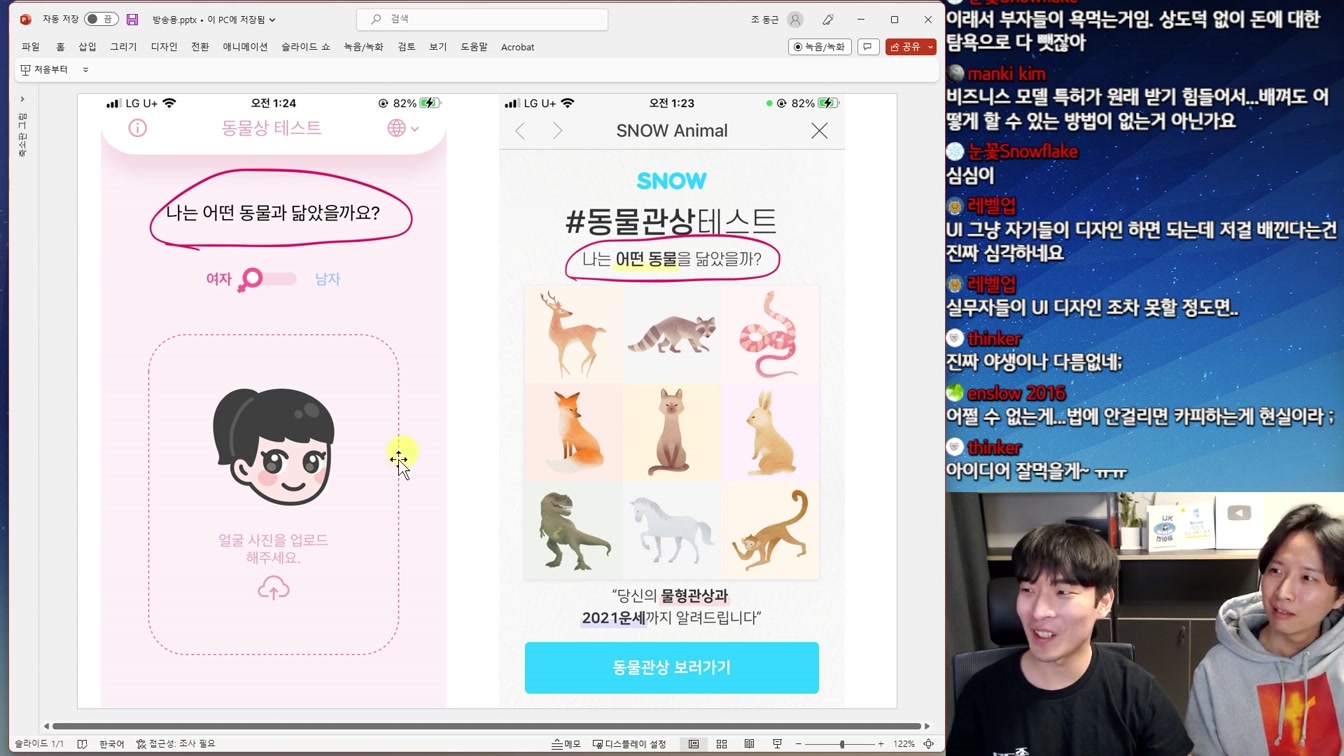The image size is (1344, 756).
Task: Click the monkey illustration
Action: [x=770, y=530]
